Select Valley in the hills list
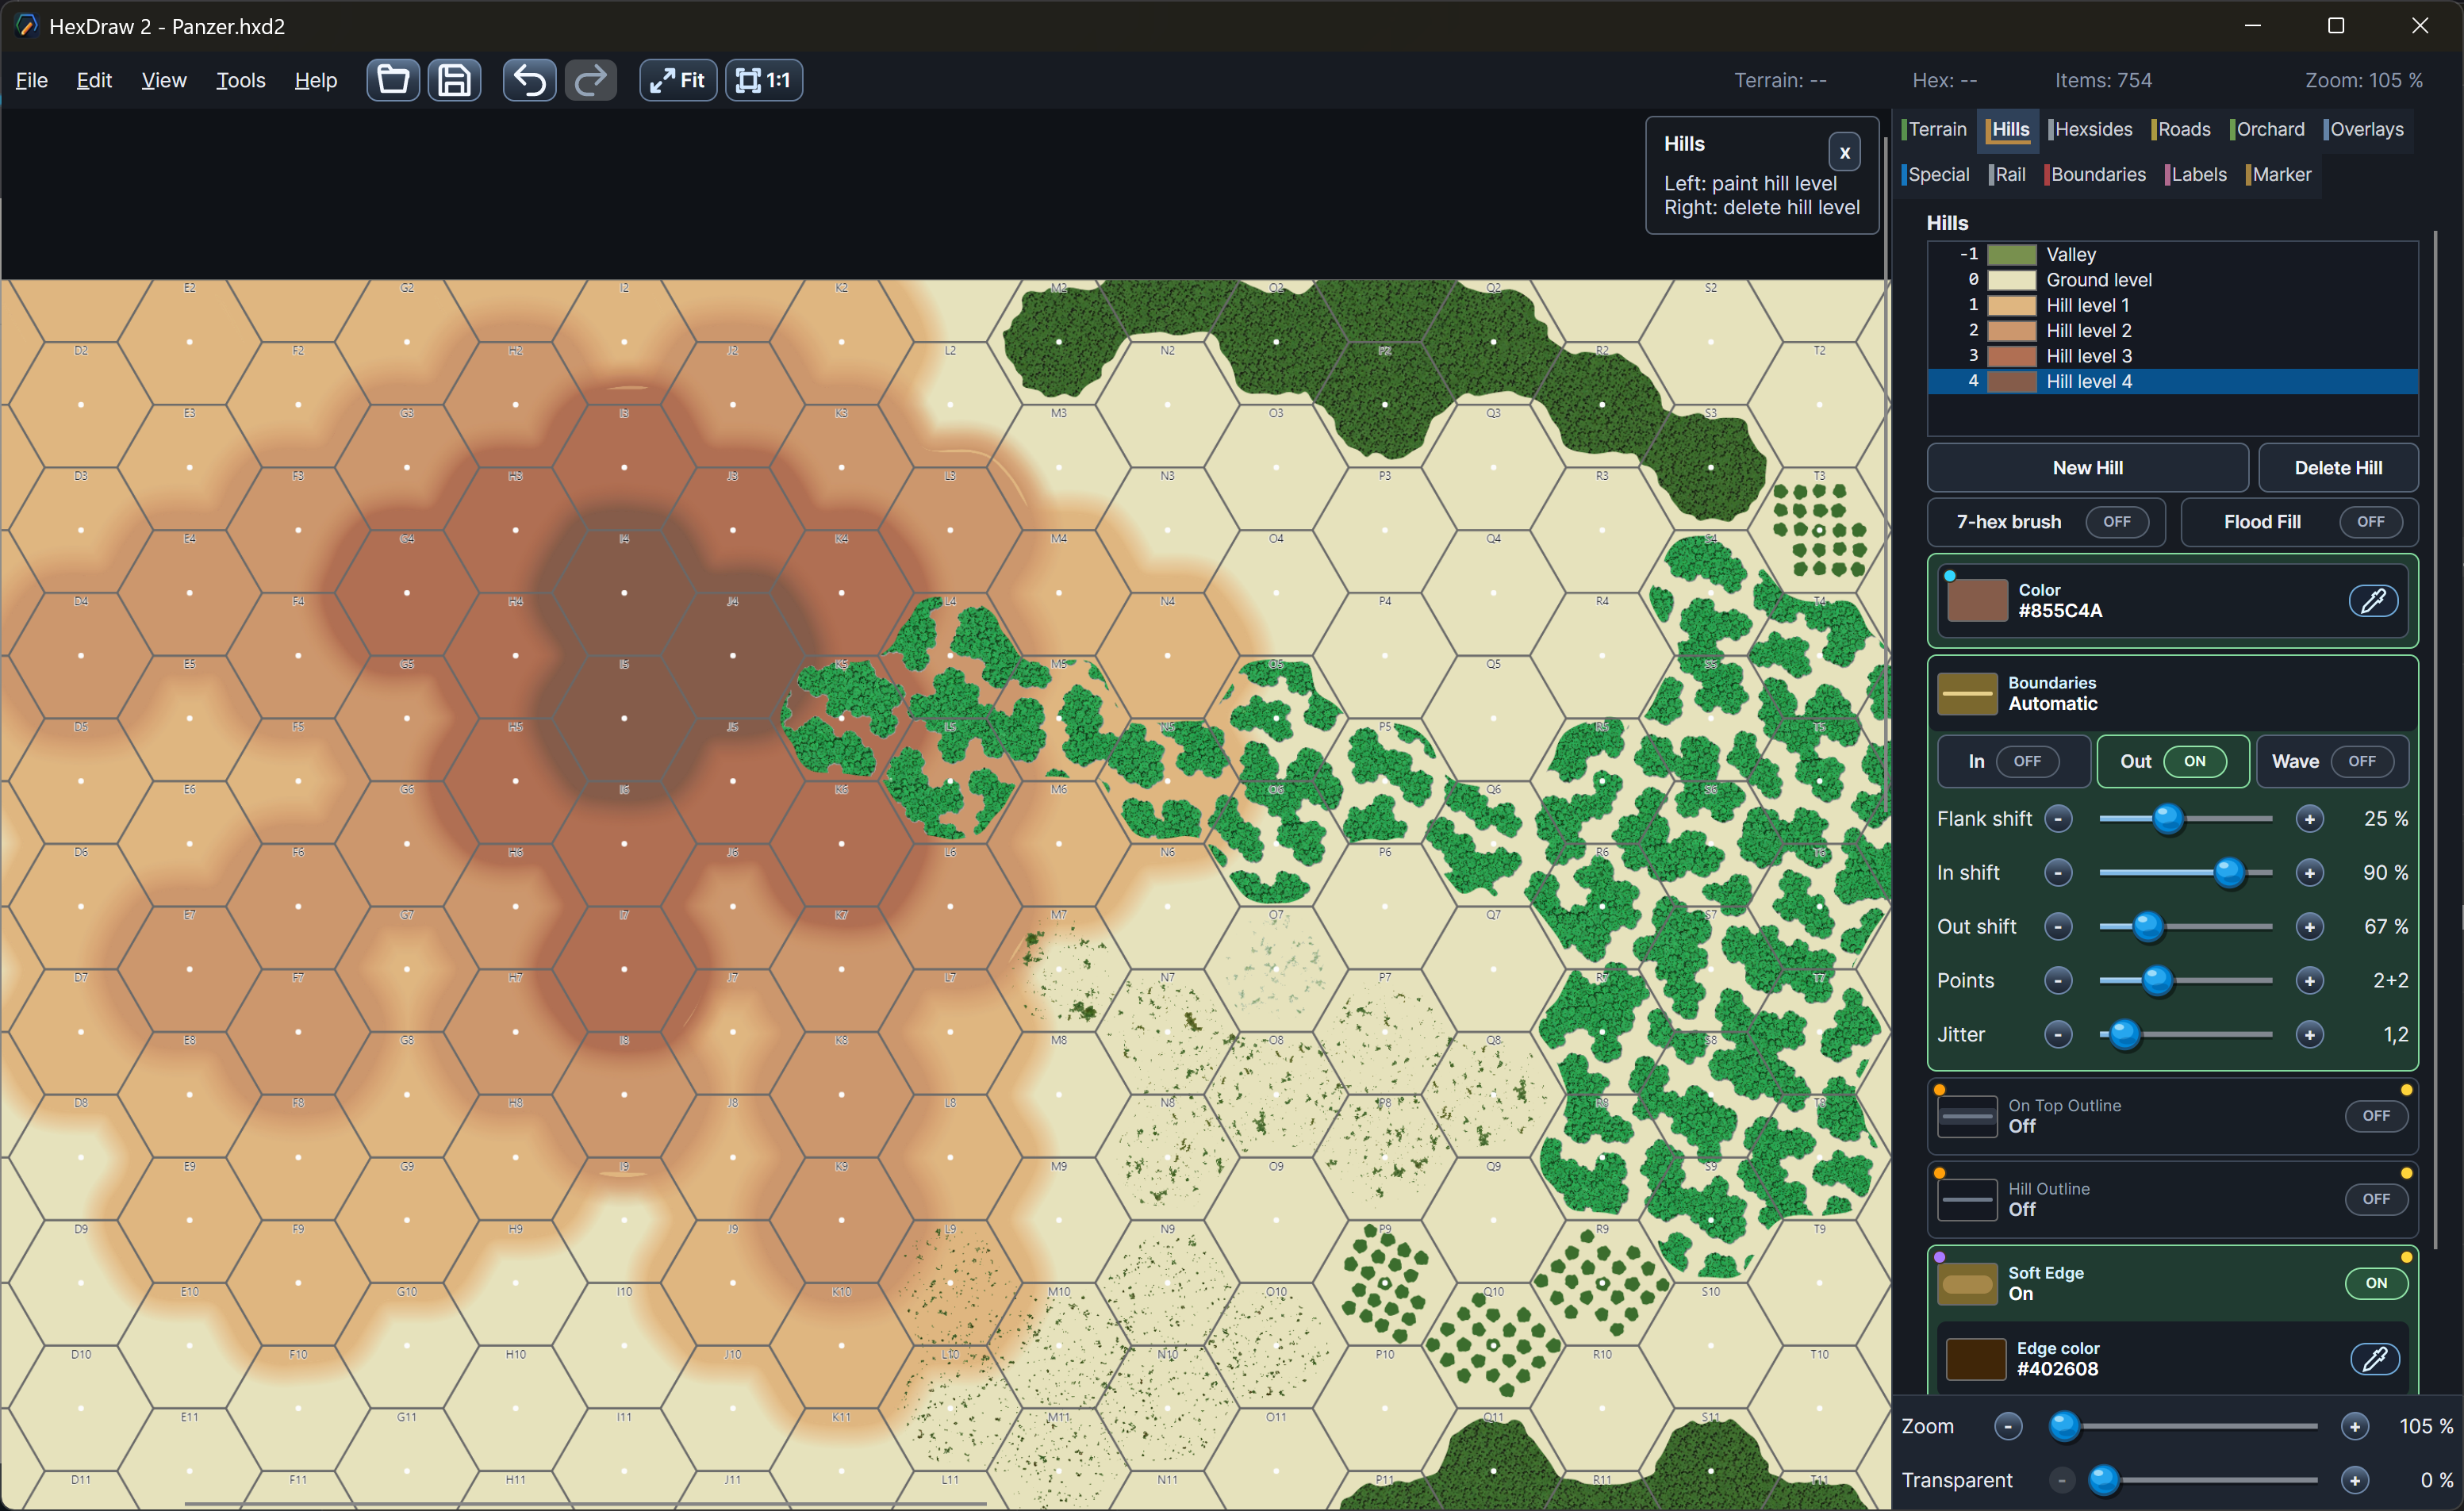 click(2172, 254)
